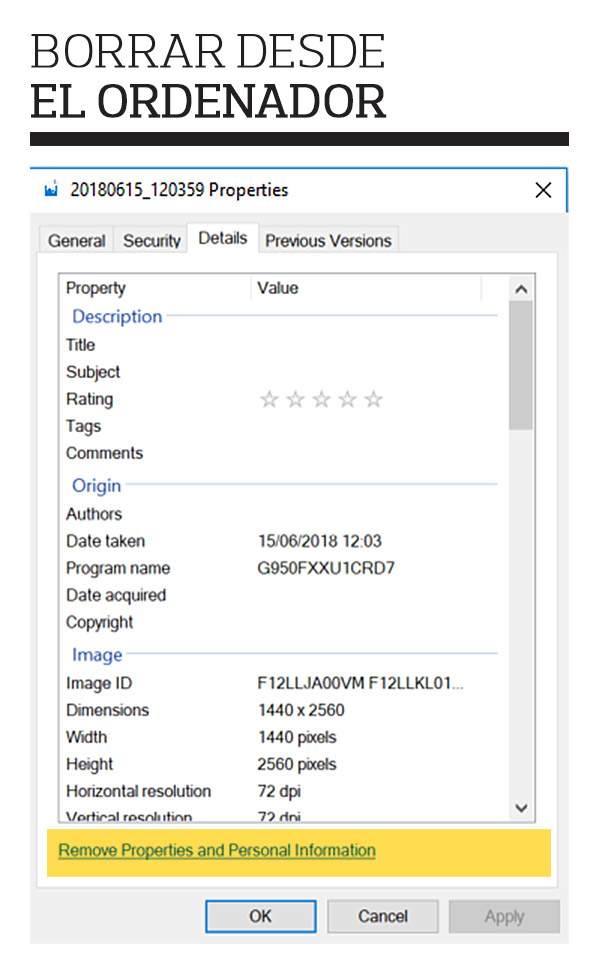This screenshot has width=600, height=965.
Task: Click the scrollbar down arrow
Action: [x=520, y=807]
